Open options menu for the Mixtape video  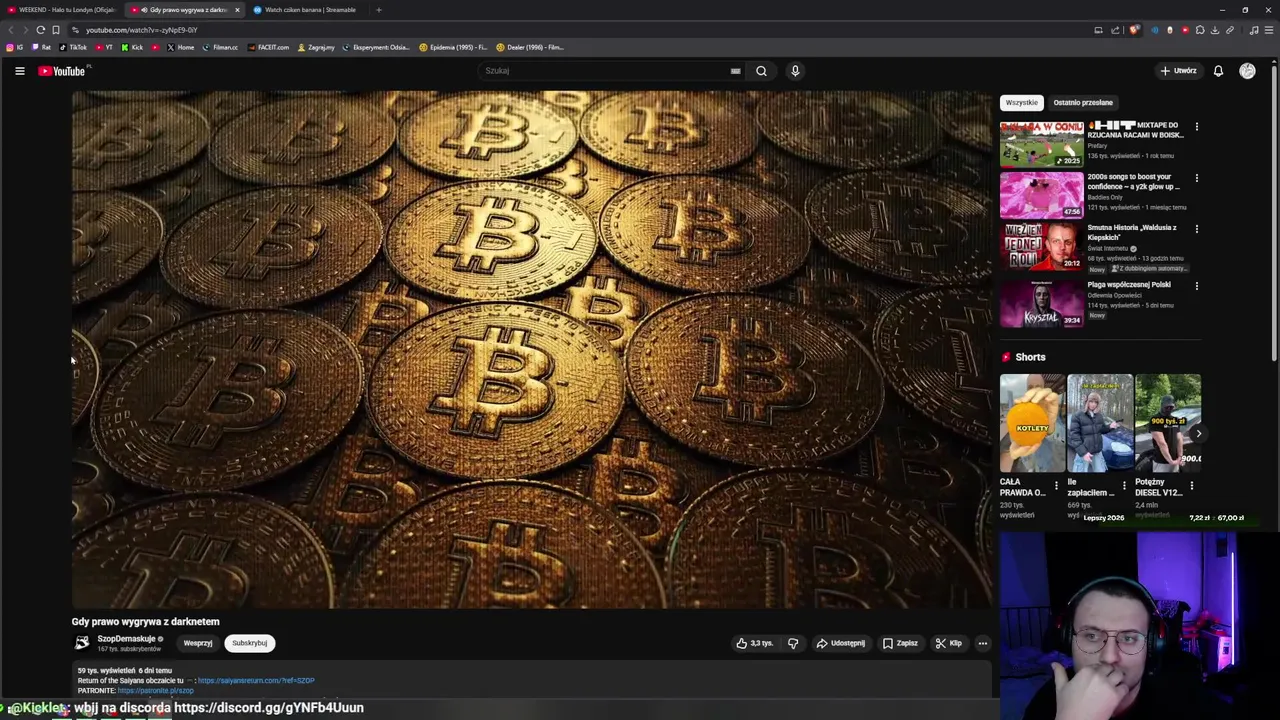click(1196, 127)
